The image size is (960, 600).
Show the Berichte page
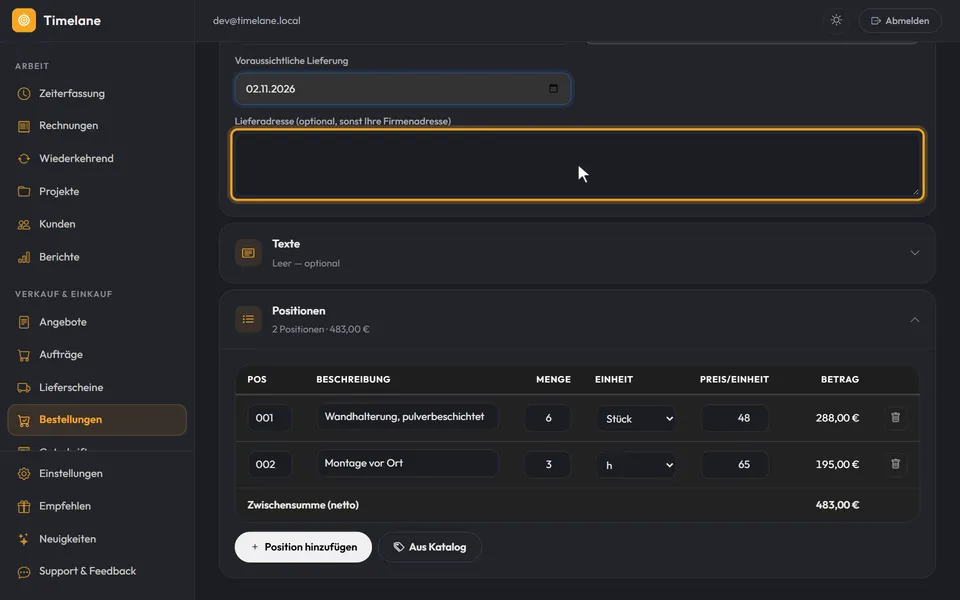[x=97, y=257]
